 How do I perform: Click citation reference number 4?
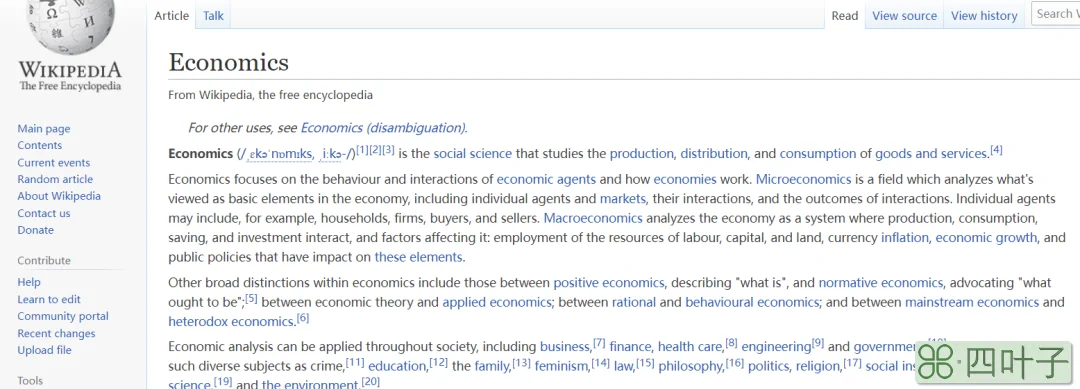pyautogui.click(x=996, y=150)
